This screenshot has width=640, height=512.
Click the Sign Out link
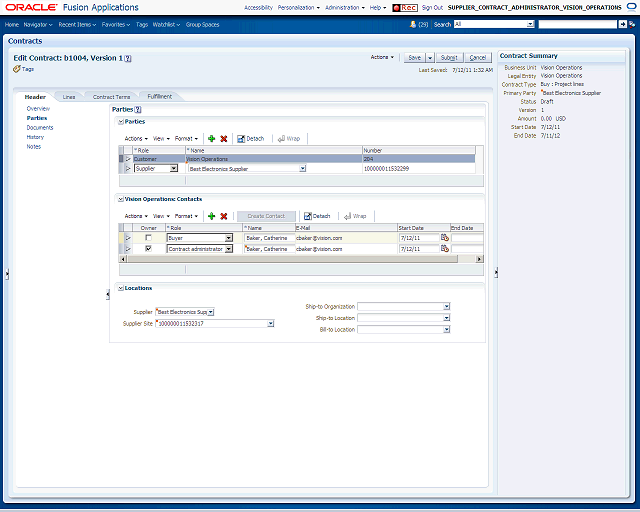432,8
